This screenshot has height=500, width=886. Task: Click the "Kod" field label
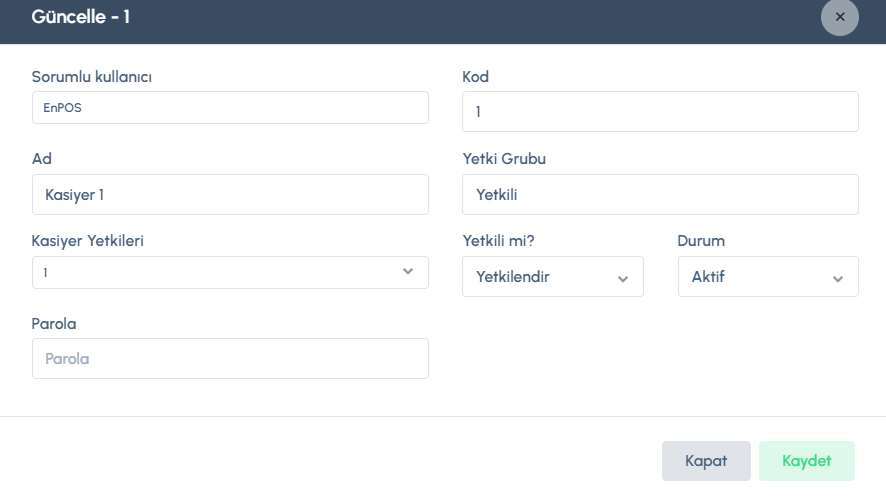click(475, 77)
